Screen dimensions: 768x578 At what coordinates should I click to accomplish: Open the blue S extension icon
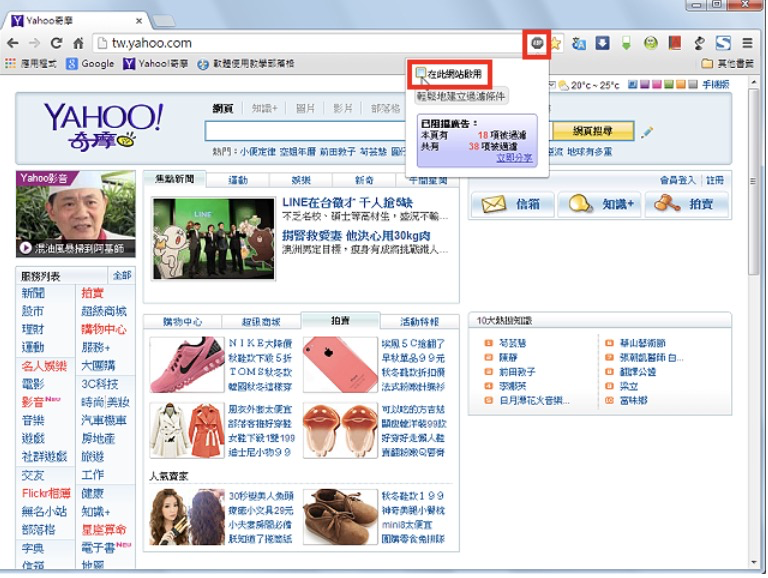723,44
